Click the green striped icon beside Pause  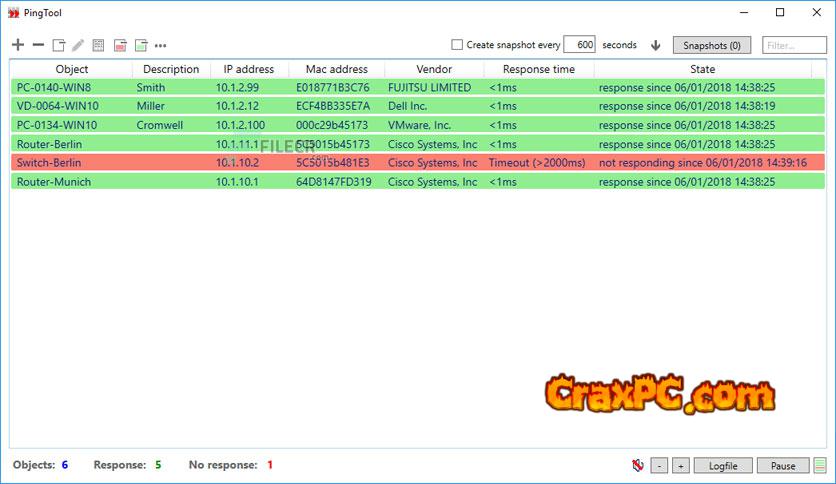(x=820, y=465)
